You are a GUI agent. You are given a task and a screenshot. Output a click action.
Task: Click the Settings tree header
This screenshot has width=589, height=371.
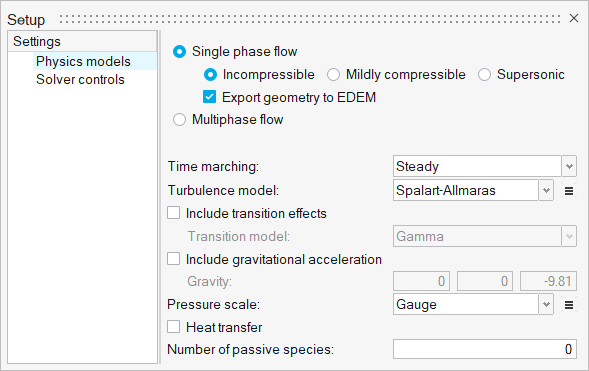pos(82,41)
